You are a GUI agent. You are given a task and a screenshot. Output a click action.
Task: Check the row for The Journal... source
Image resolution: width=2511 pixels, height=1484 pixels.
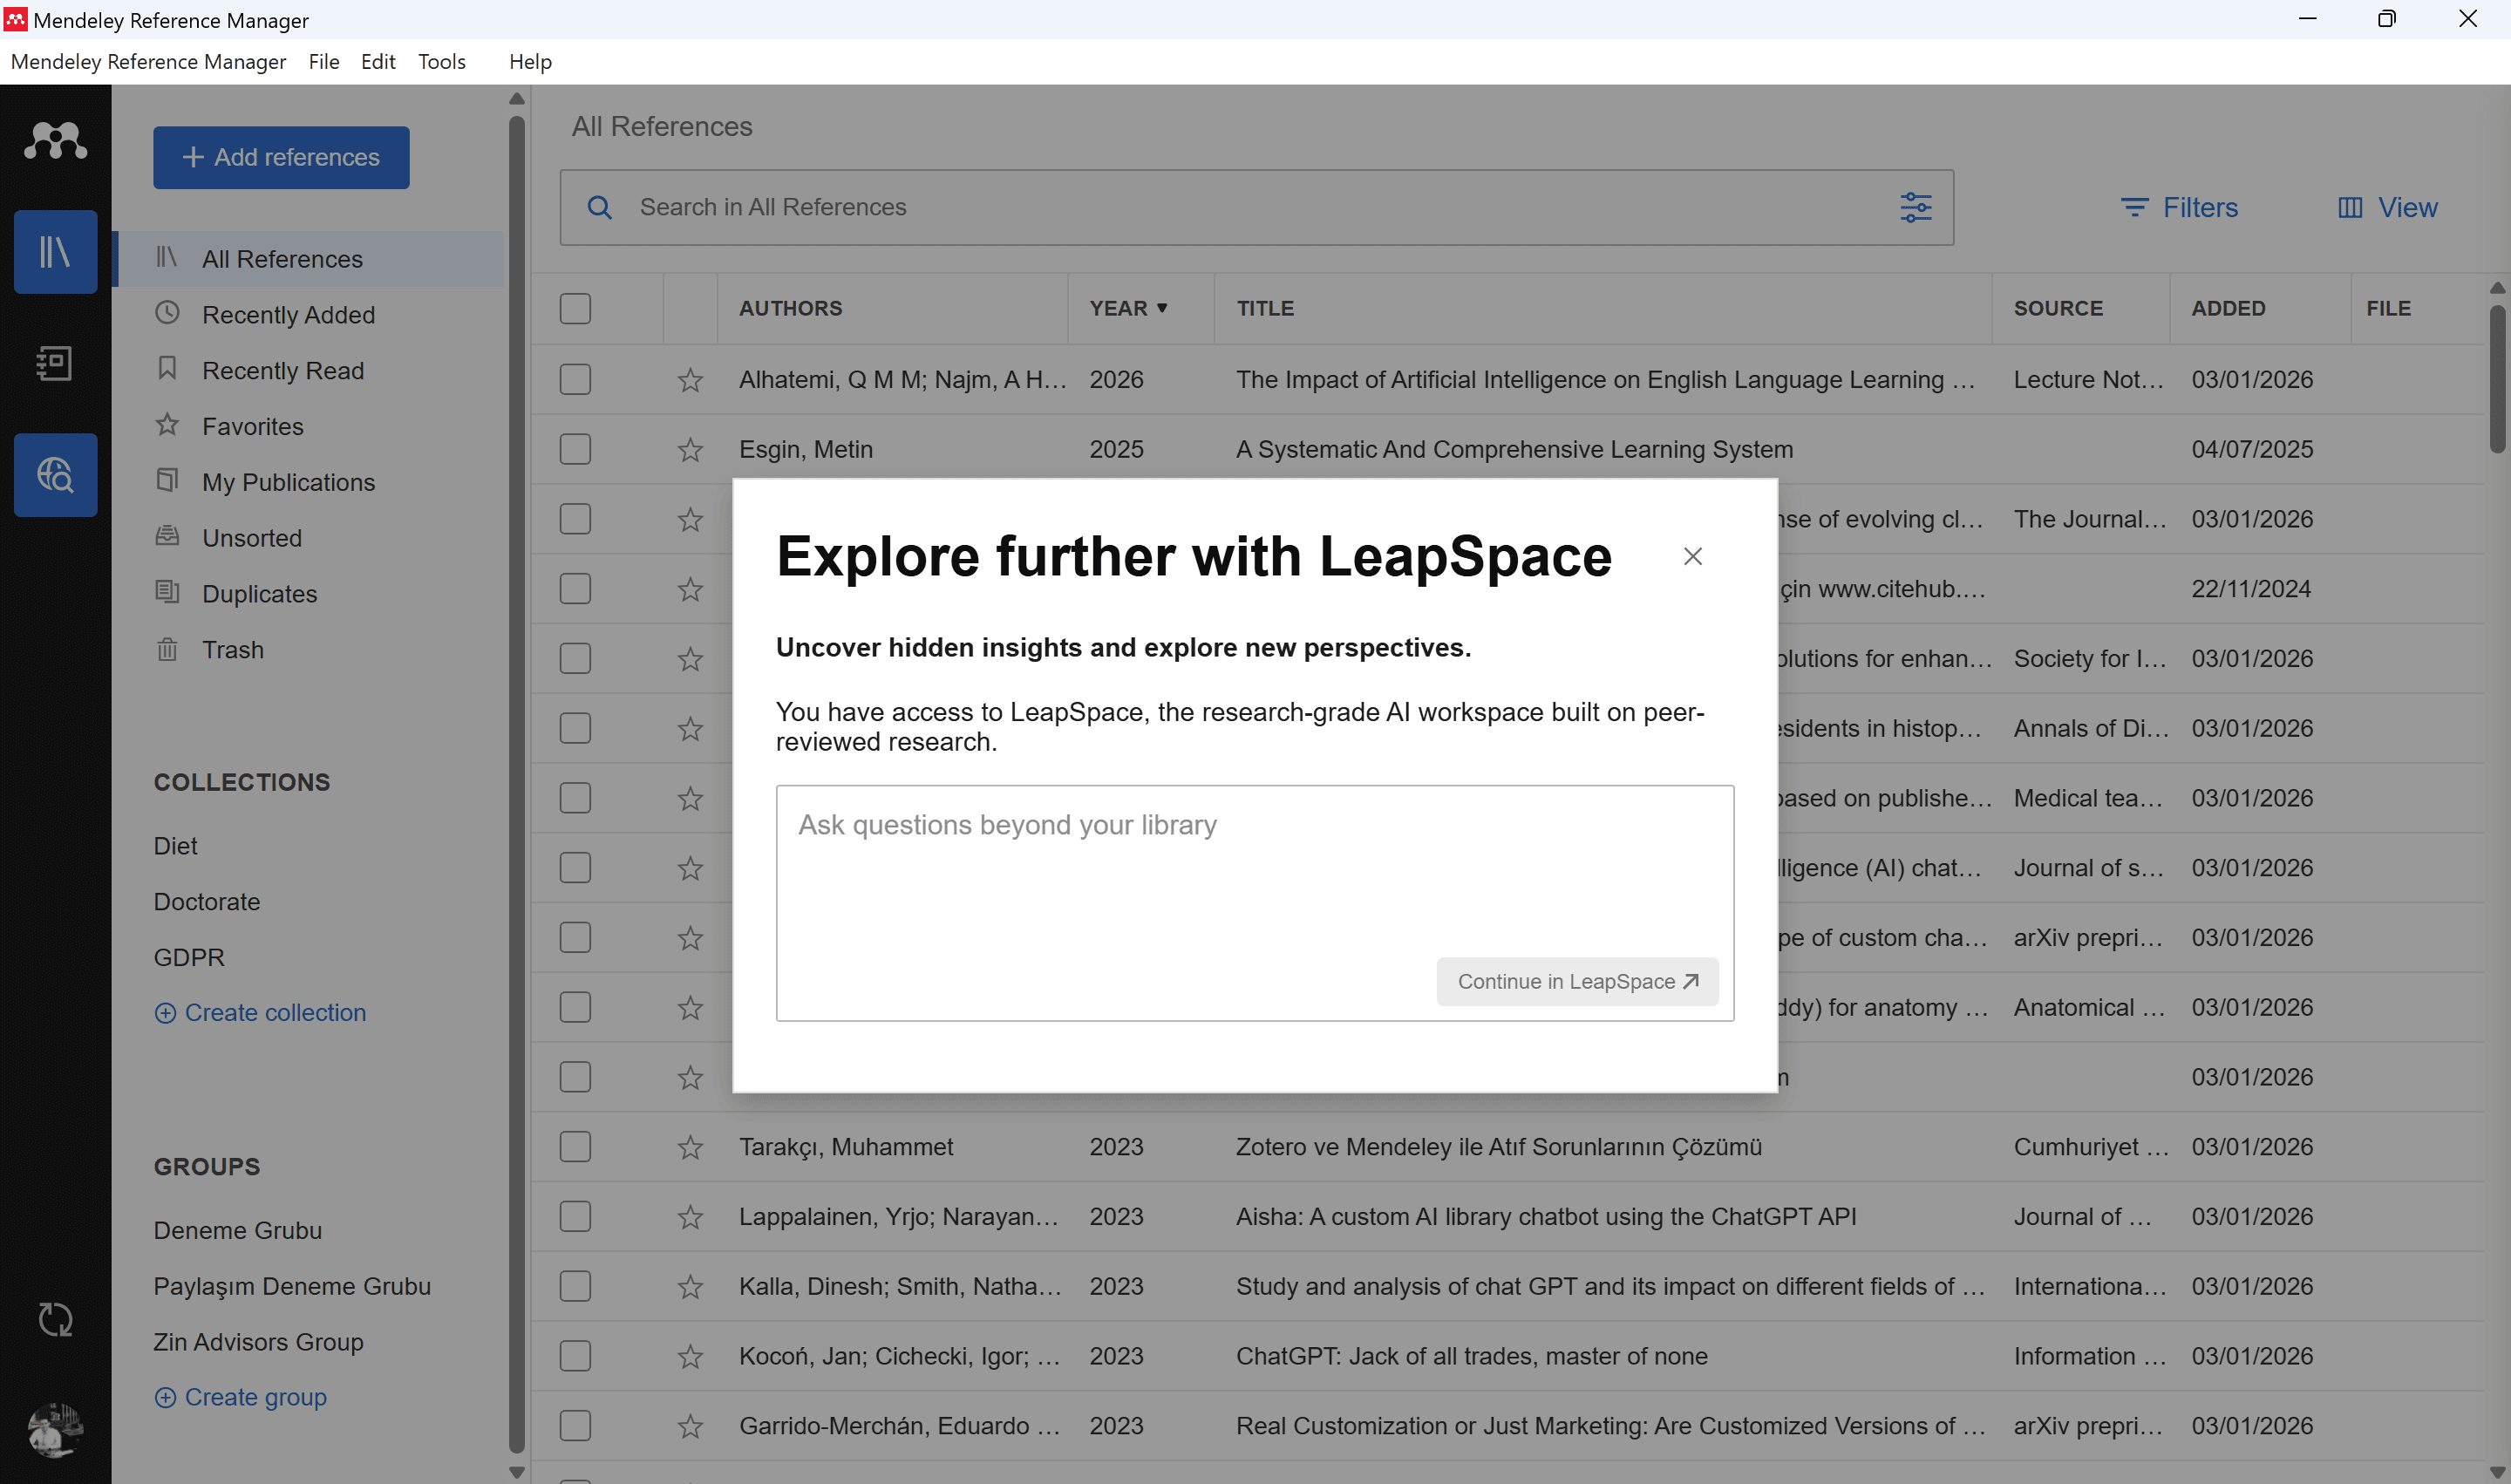click(x=575, y=519)
